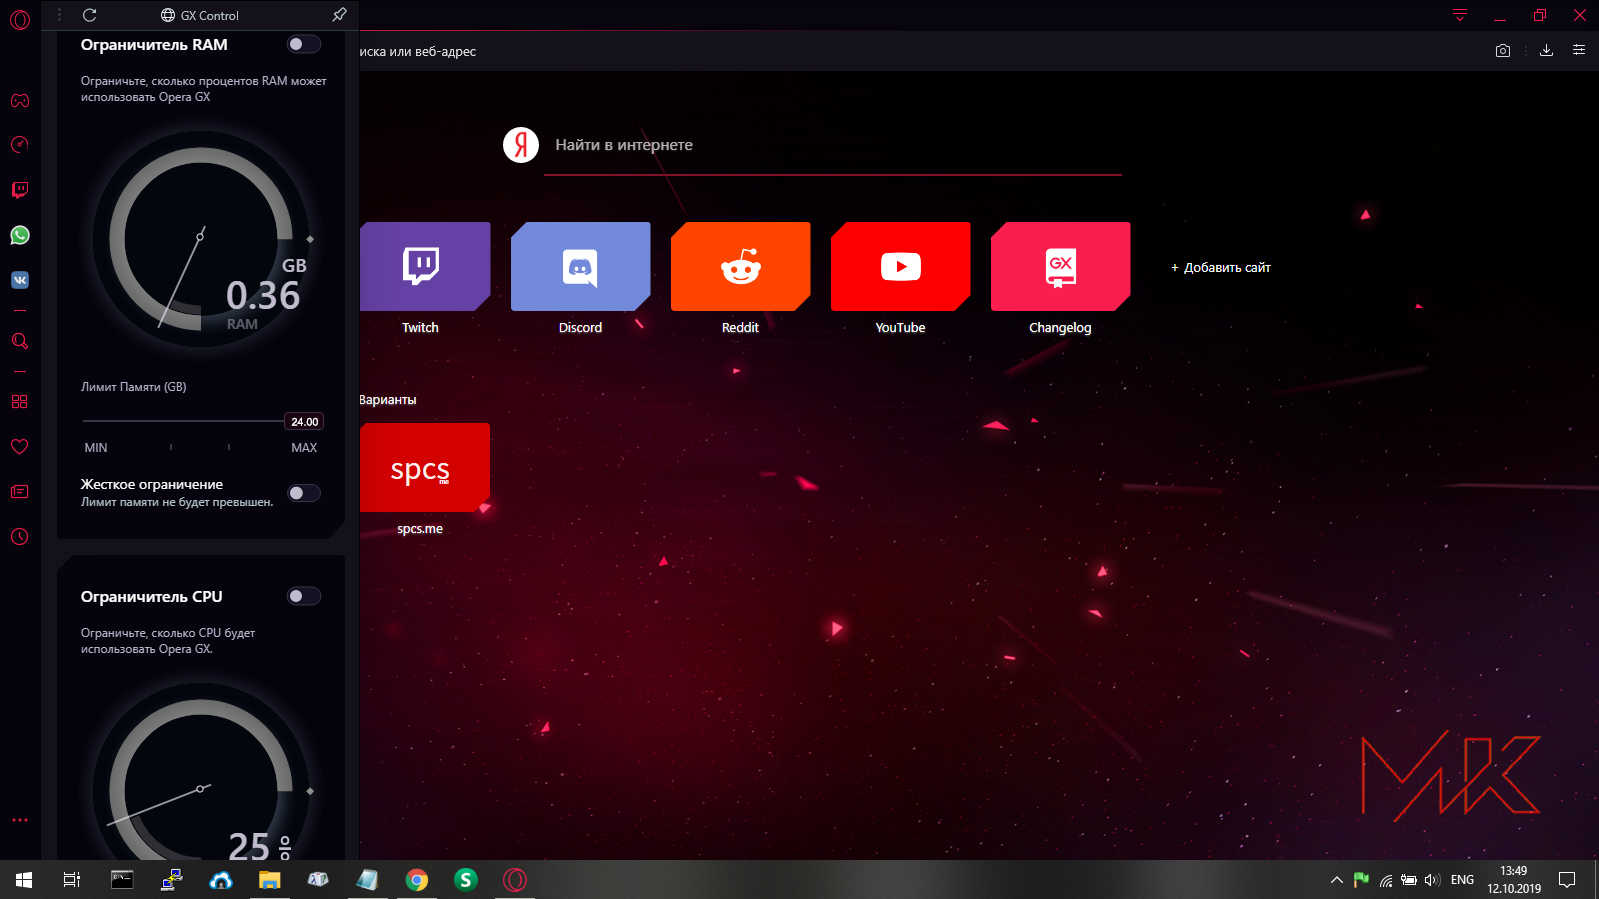Open GX Corner gamepad icon
The width and height of the screenshot is (1599, 899).
[x=20, y=100]
